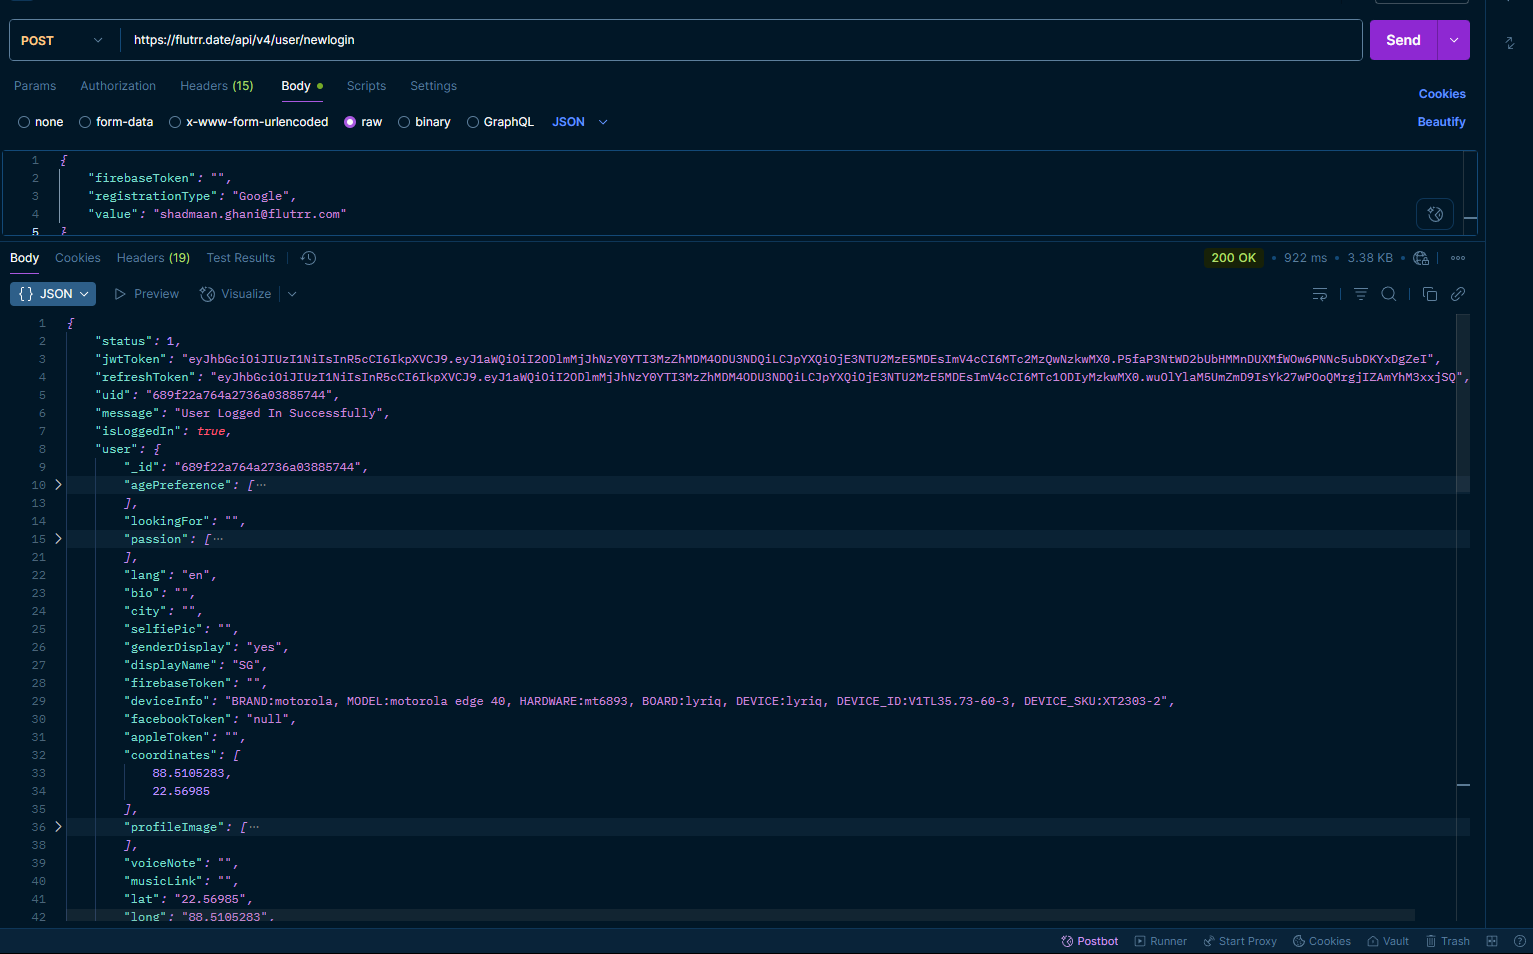The height and width of the screenshot is (954, 1533).
Task: Open Cookies from the status bar
Action: pos(1322,941)
